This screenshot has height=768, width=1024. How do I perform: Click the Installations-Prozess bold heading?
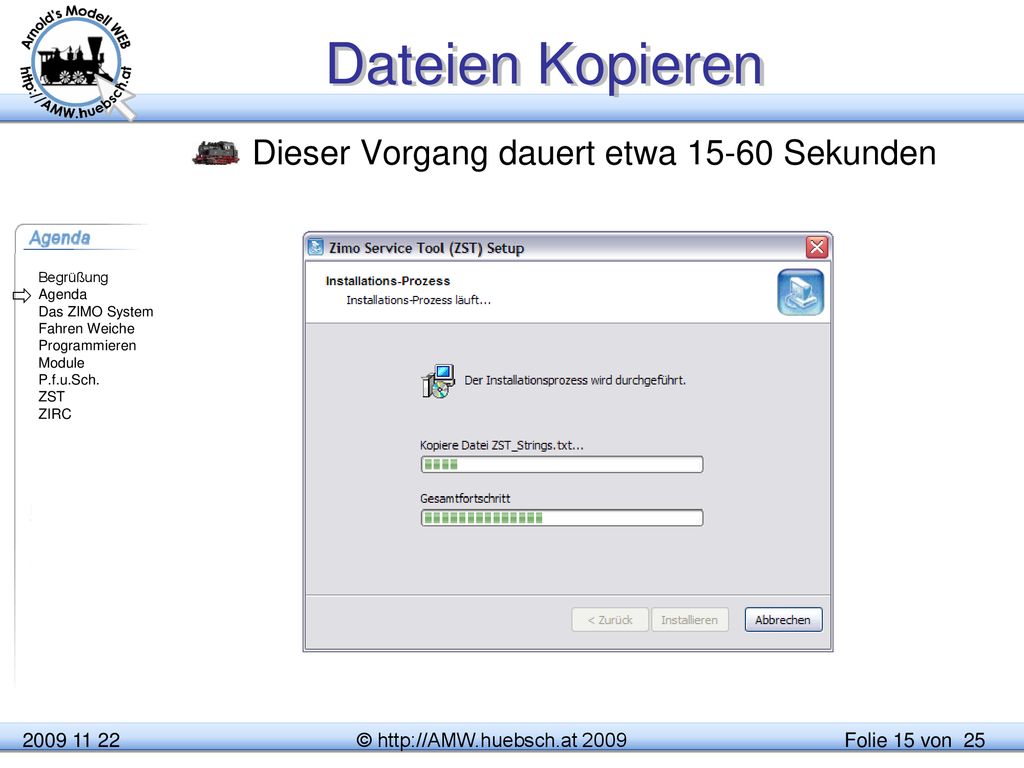[388, 281]
